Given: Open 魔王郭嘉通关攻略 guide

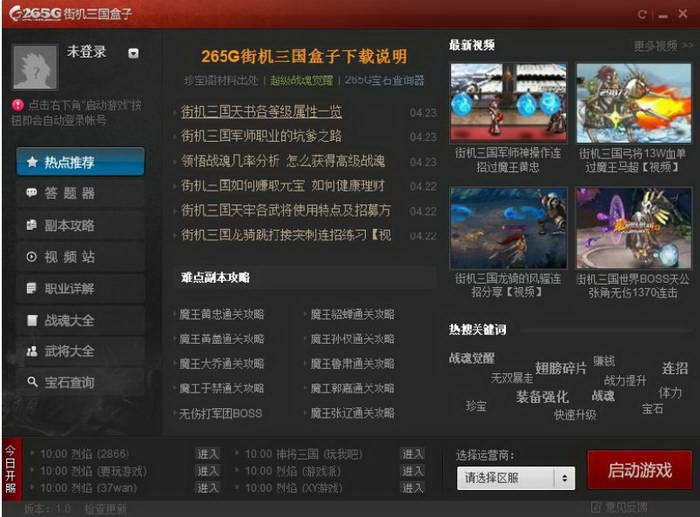Looking at the screenshot, I should (x=353, y=388).
